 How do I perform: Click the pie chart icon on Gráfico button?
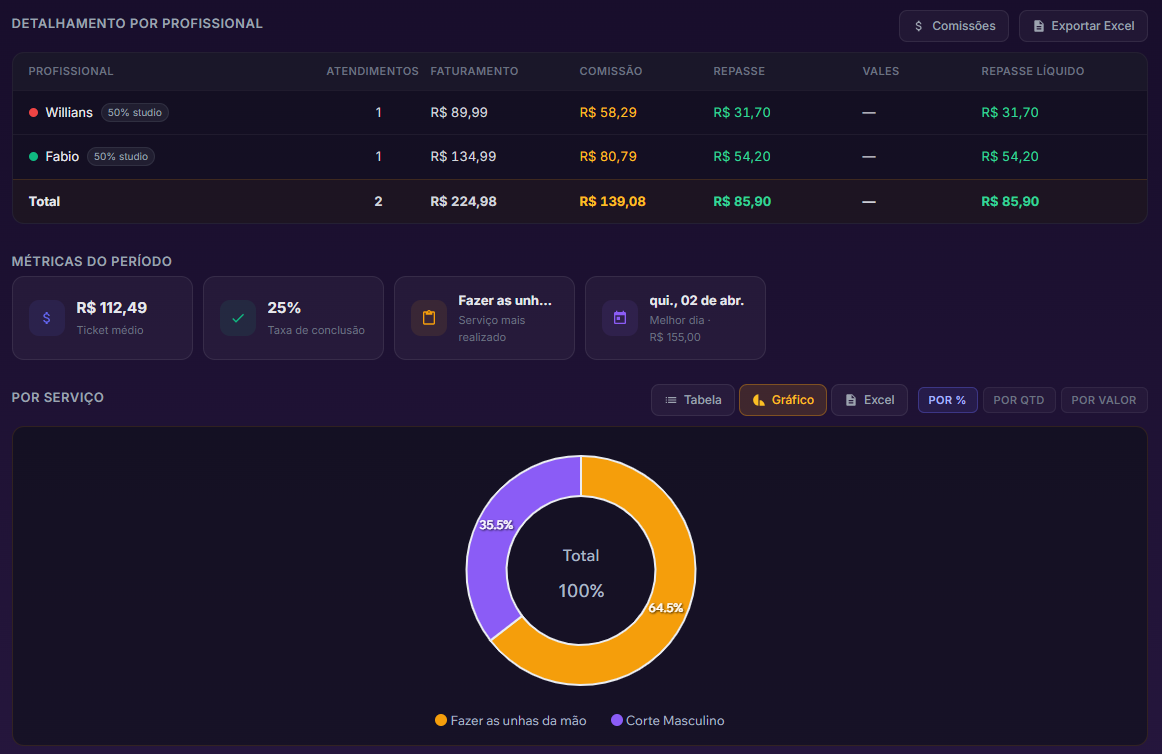[x=758, y=400]
